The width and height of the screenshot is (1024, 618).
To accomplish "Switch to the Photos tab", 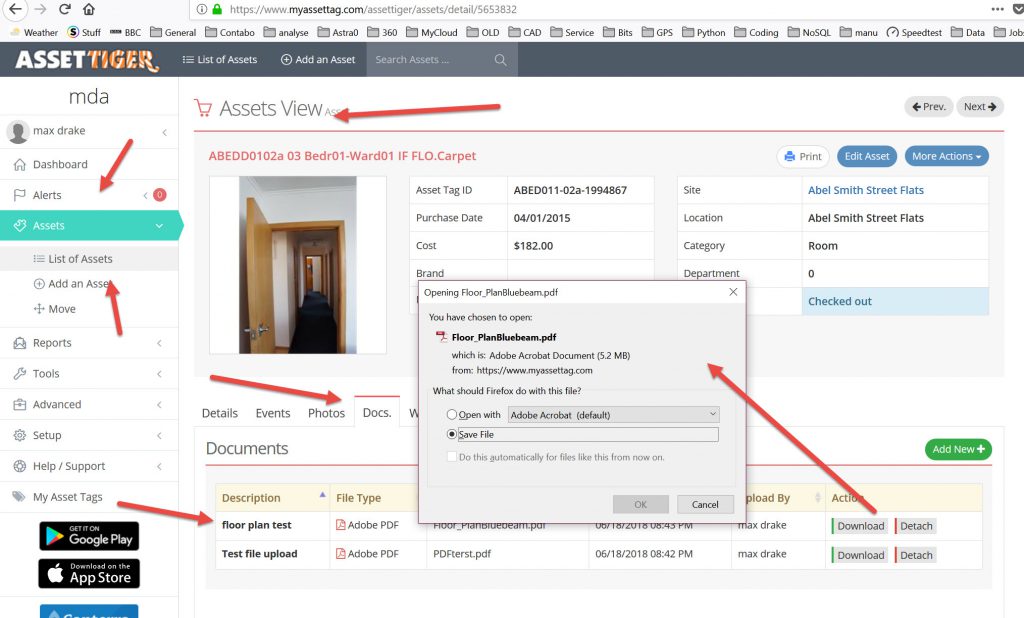I will [326, 413].
